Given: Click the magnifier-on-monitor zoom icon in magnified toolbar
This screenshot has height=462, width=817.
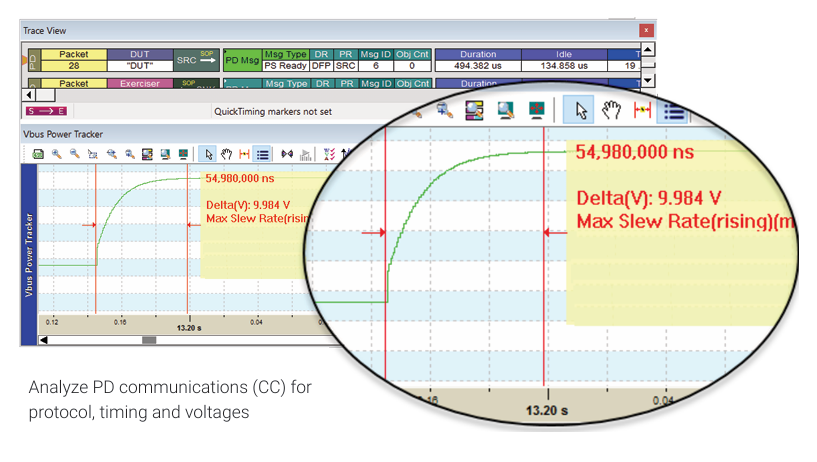Looking at the screenshot, I should [x=507, y=109].
